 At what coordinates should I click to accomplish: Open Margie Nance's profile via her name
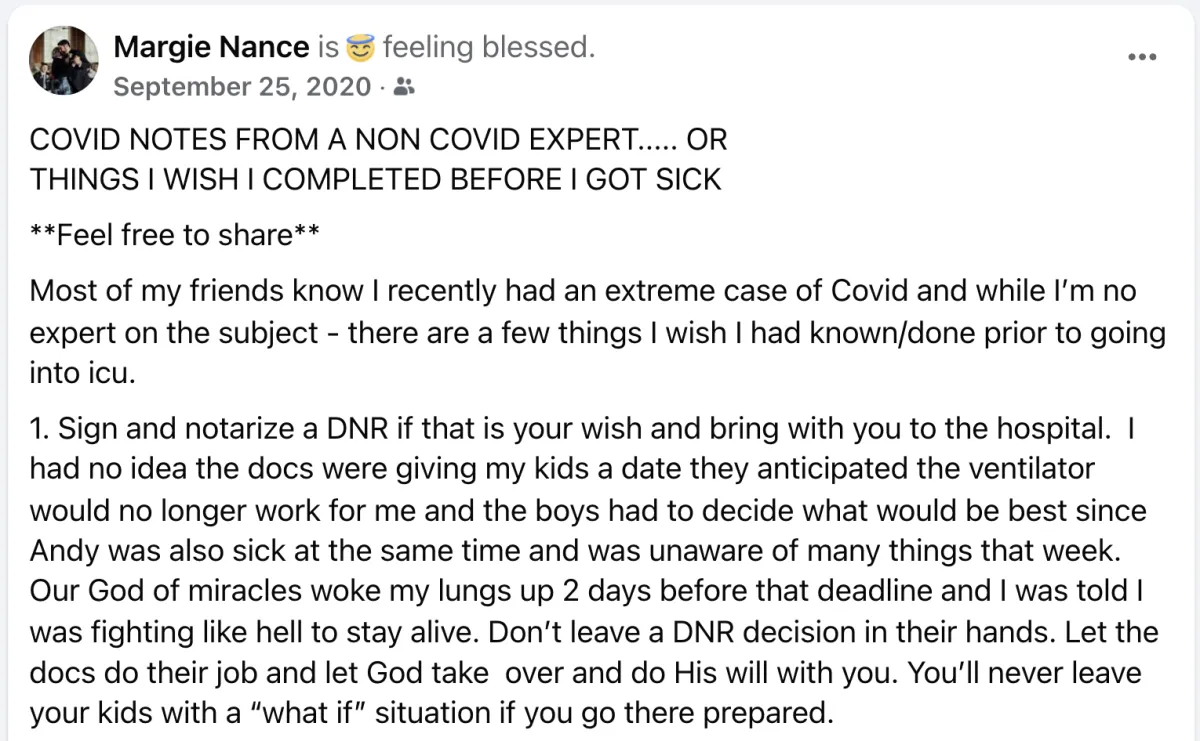(212, 46)
